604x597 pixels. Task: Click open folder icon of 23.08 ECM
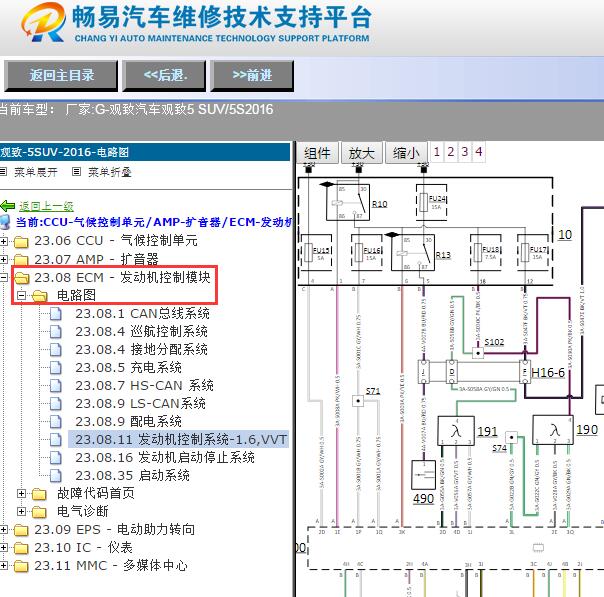(22, 278)
